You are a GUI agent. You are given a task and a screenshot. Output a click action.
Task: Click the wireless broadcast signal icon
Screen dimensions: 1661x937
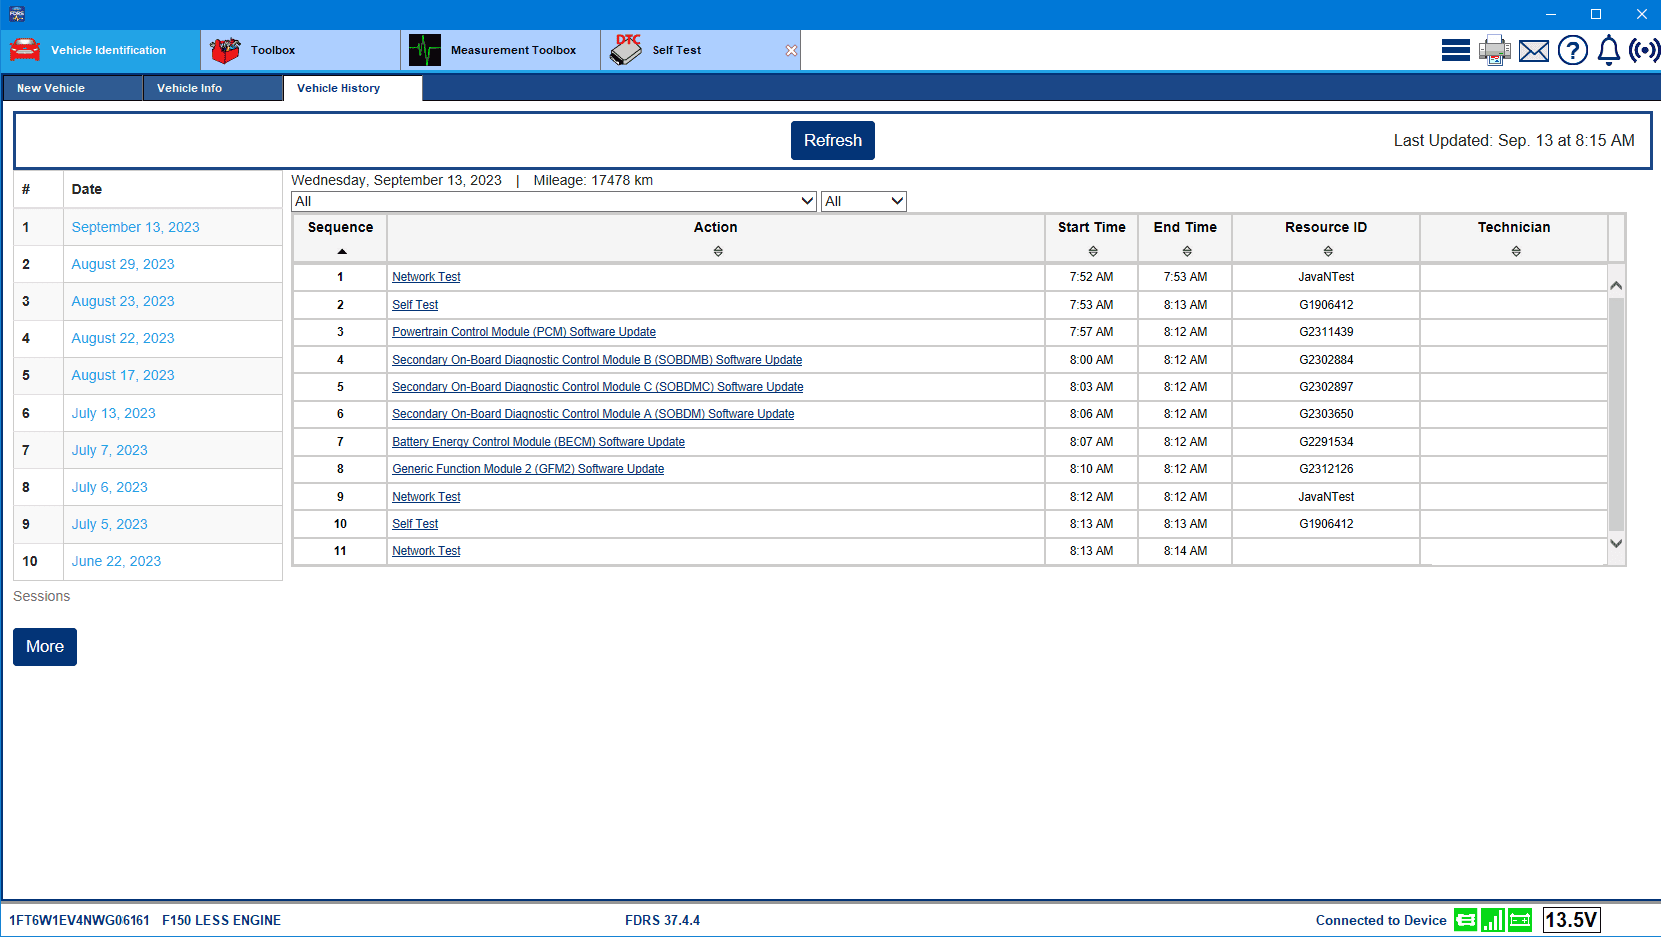pyautogui.click(x=1644, y=50)
